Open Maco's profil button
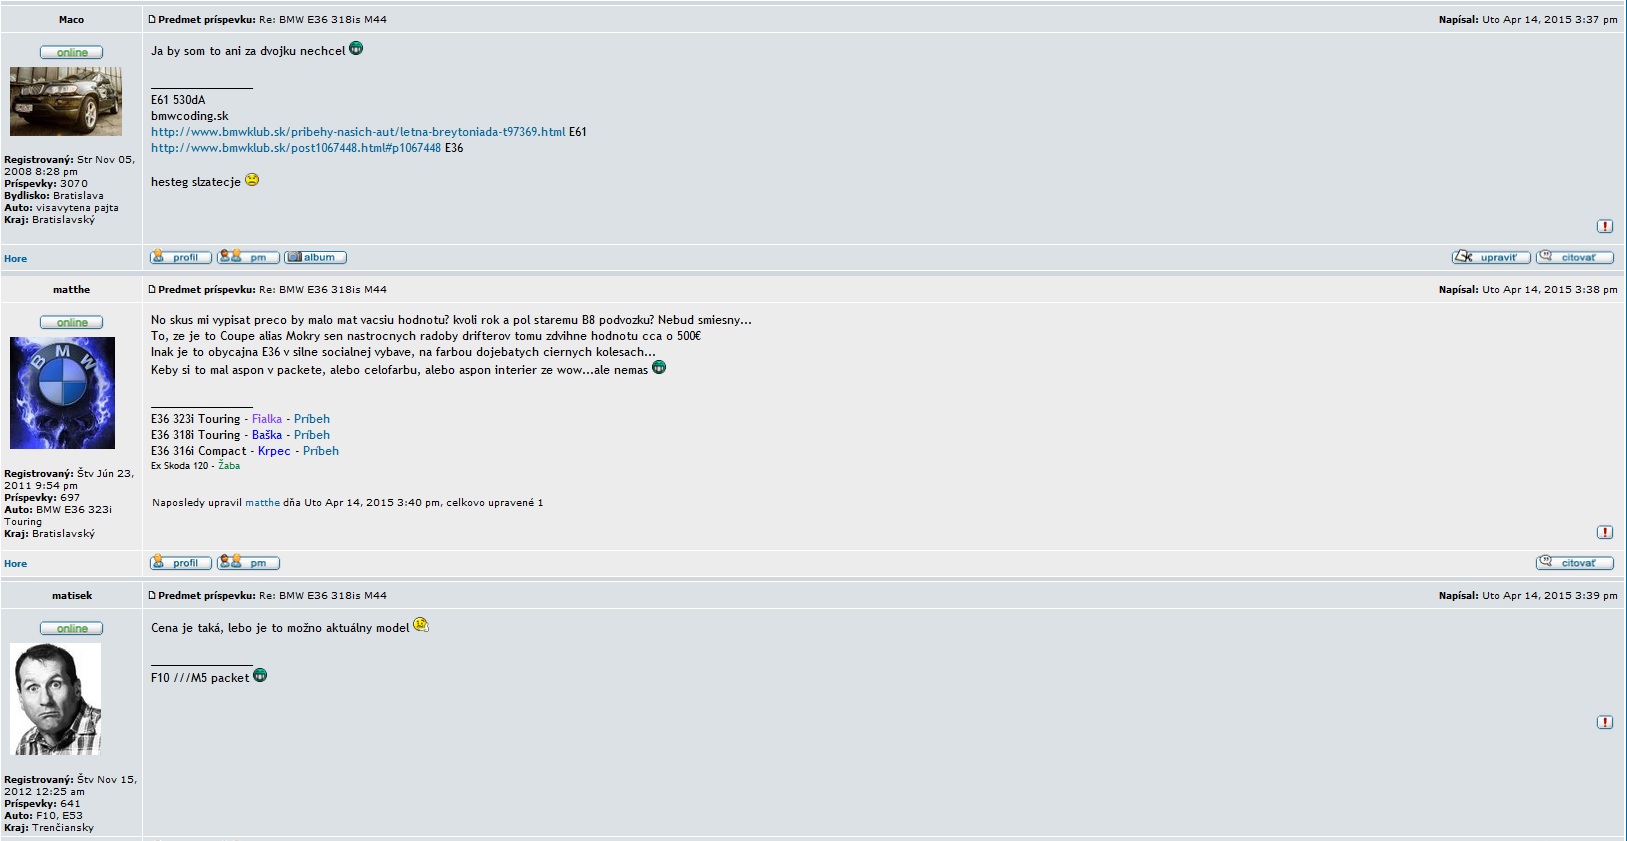Screen dimensions: 1627x841 coord(181,257)
